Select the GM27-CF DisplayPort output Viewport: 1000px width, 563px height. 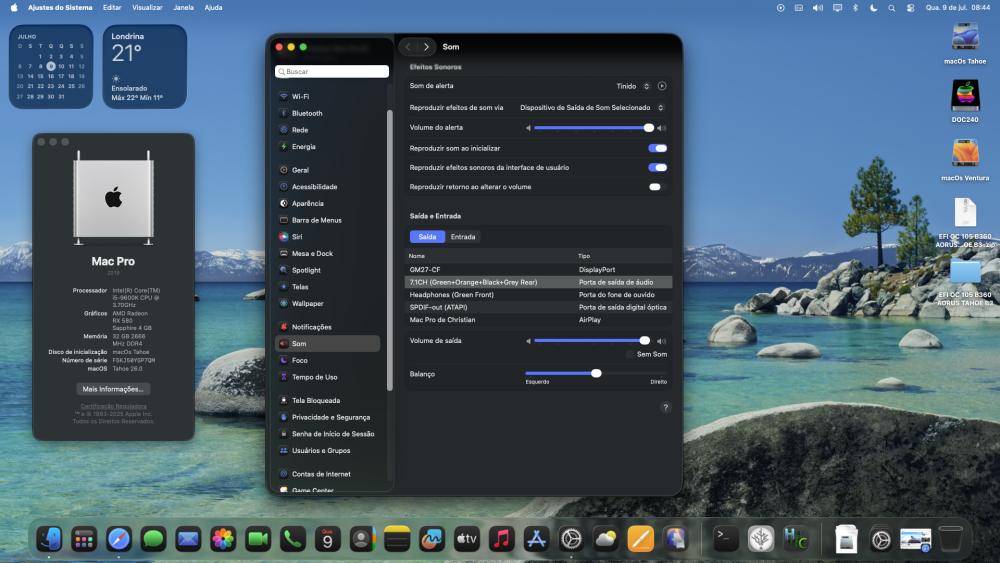(538, 270)
